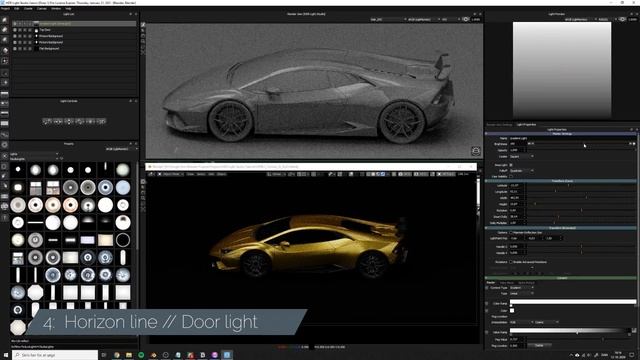The height and width of the screenshot is (360, 640).
Task: Open the gradient Type Linear dropdown
Action: [522, 293]
